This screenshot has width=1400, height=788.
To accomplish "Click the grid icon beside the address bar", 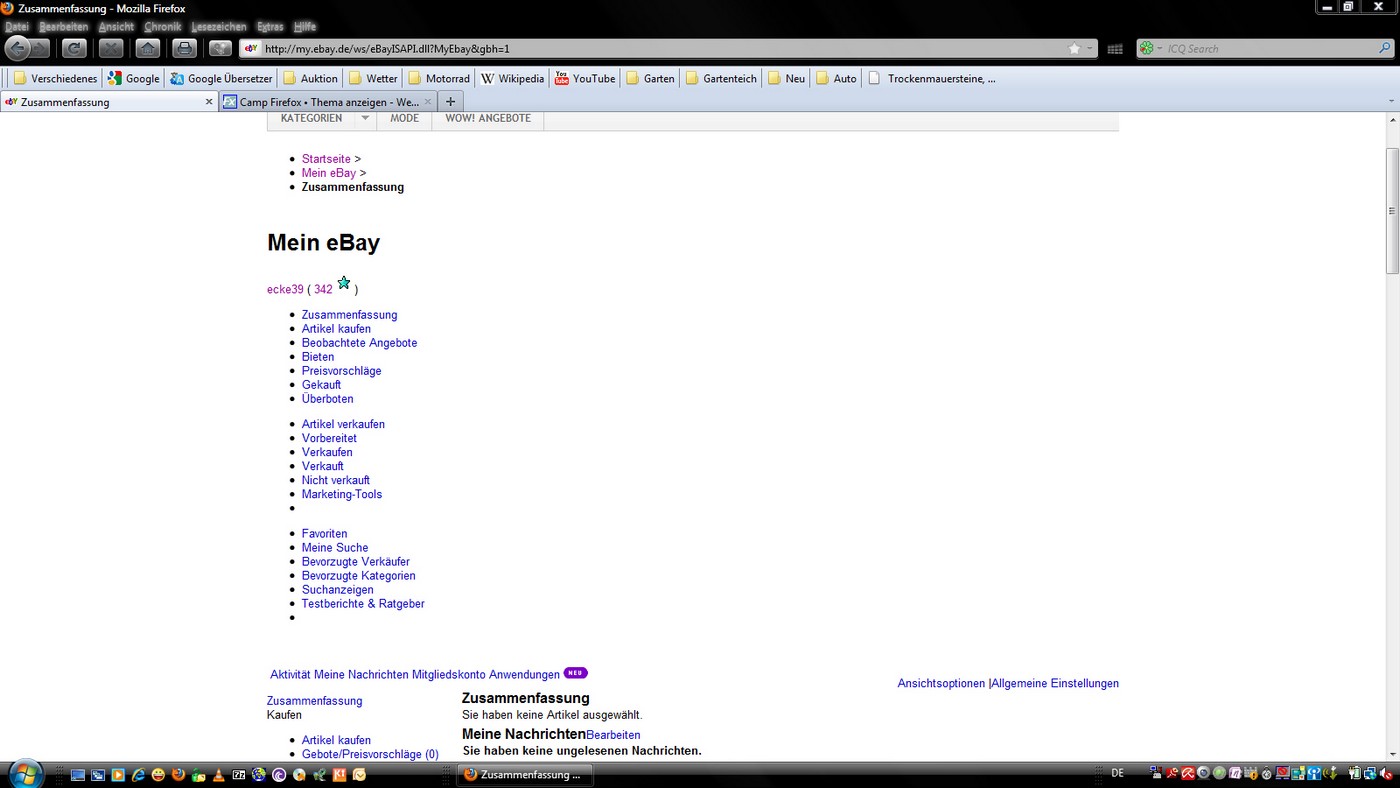I will click(x=1115, y=49).
